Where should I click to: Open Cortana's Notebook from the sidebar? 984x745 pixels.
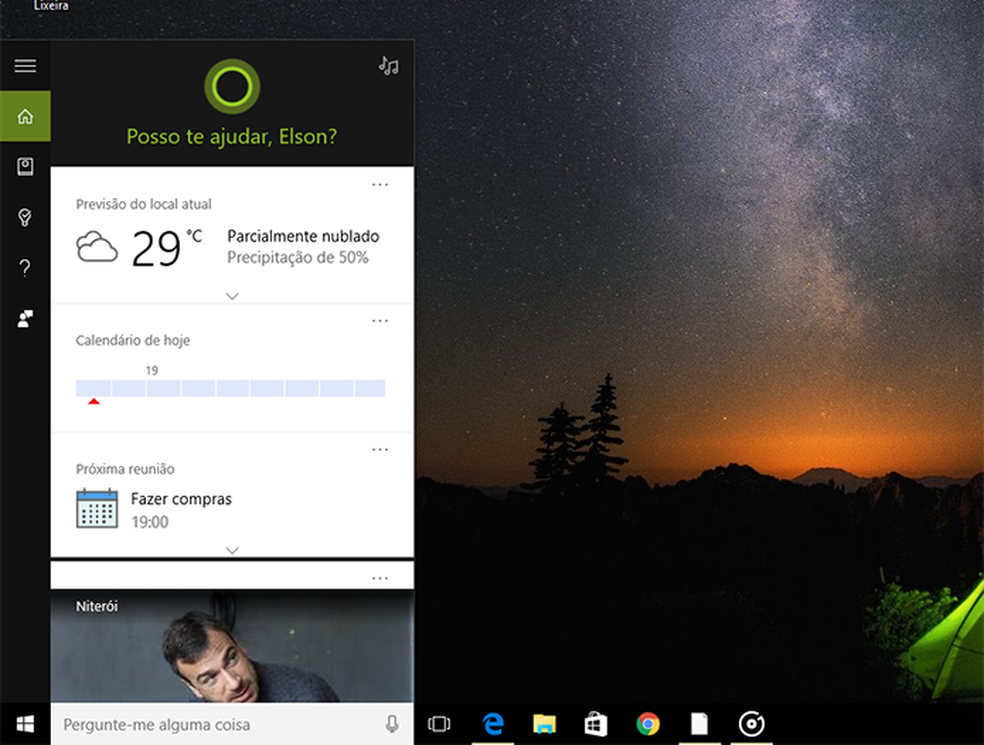[25, 167]
